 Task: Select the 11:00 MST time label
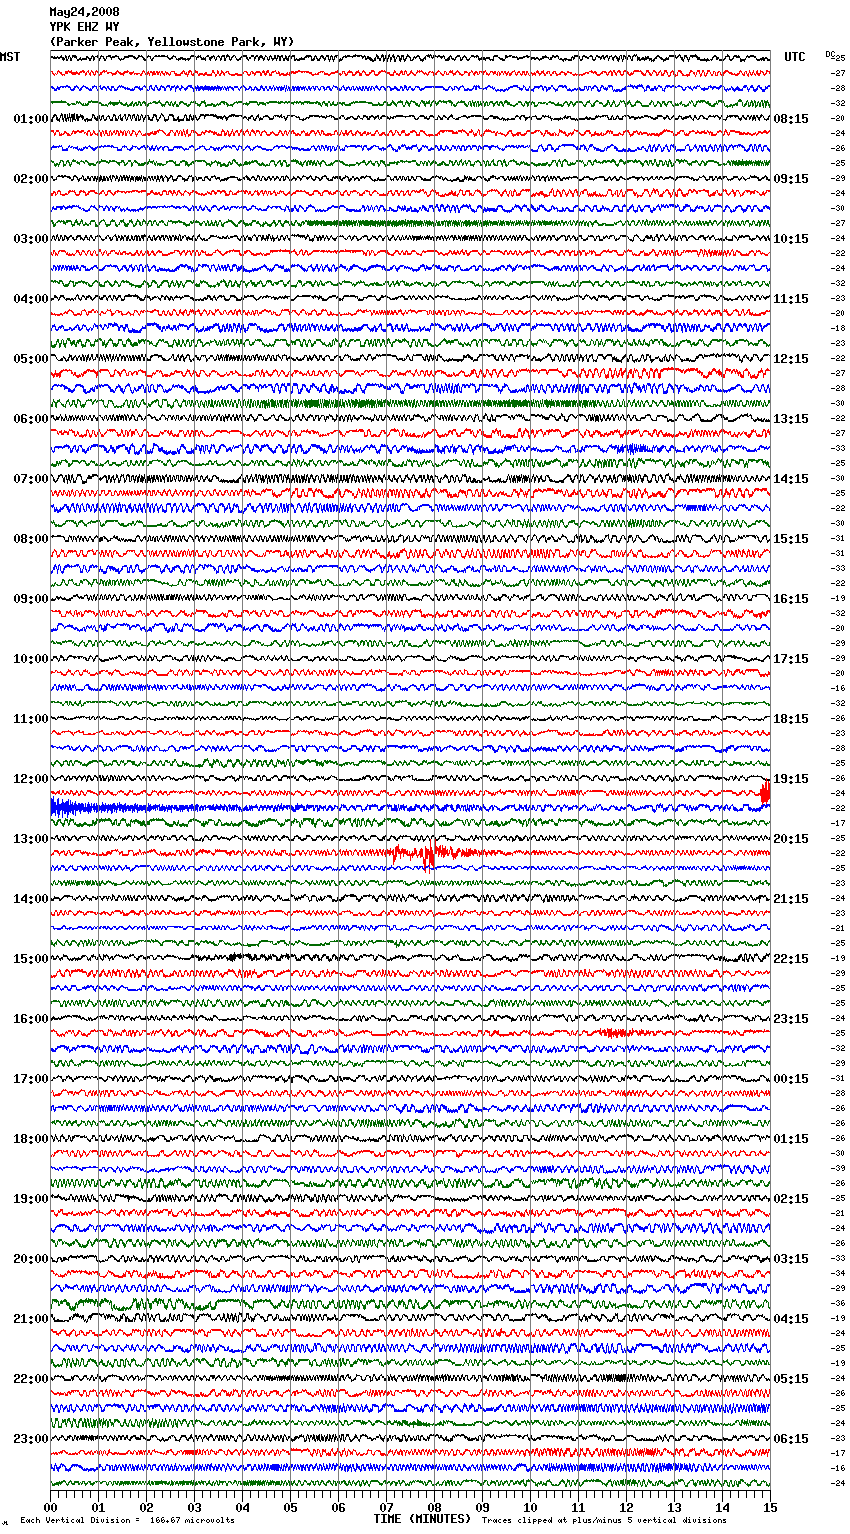(x=31, y=719)
